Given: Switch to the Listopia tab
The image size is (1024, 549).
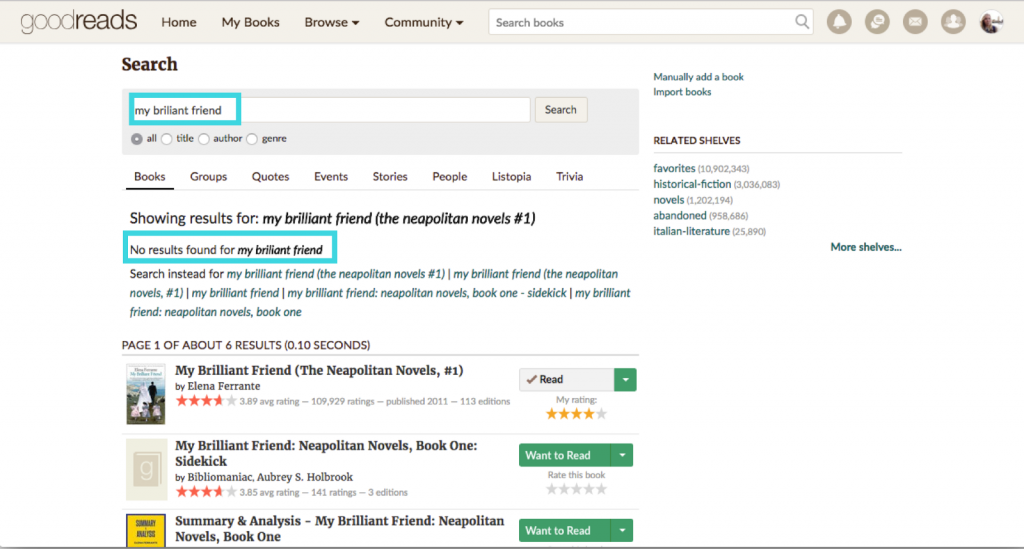Looking at the screenshot, I should coord(511,177).
